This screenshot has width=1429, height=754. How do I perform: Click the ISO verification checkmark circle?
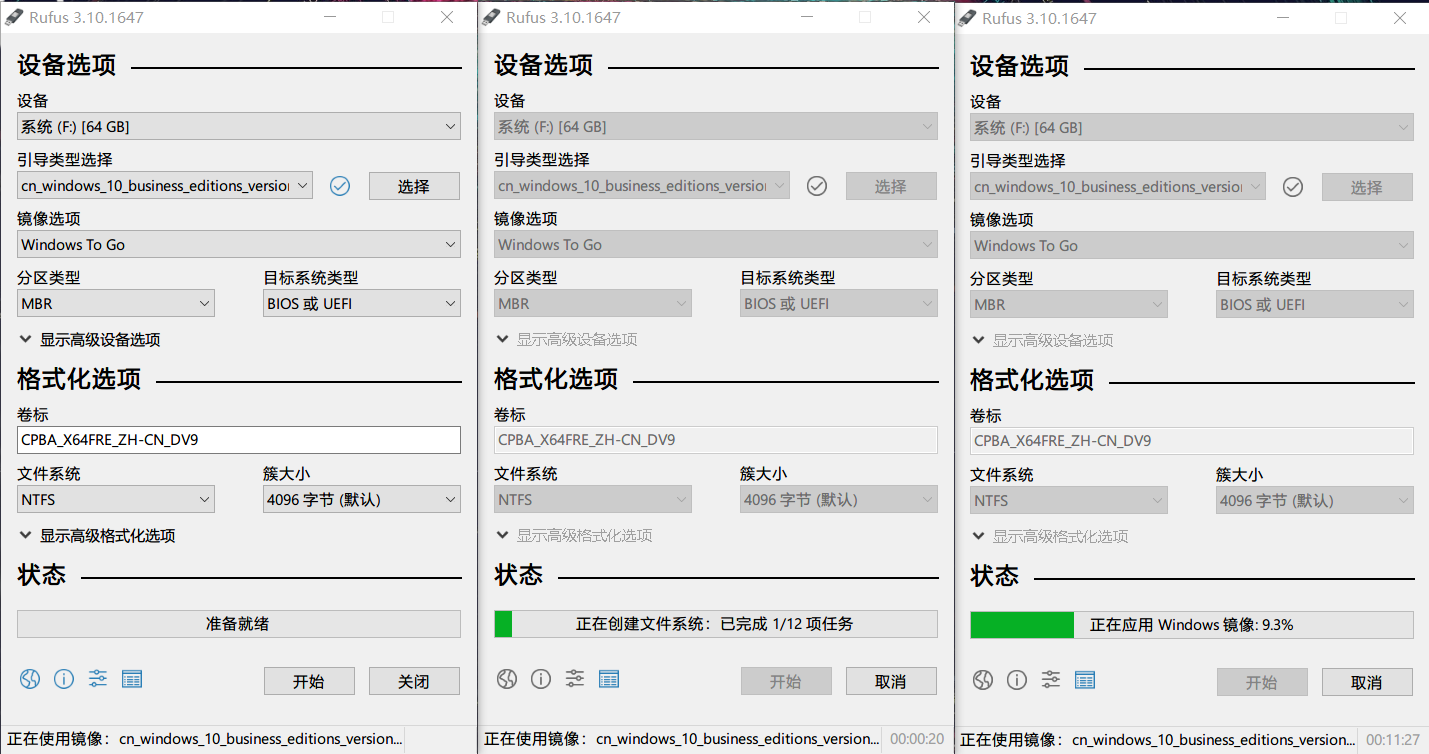coord(339,186)
